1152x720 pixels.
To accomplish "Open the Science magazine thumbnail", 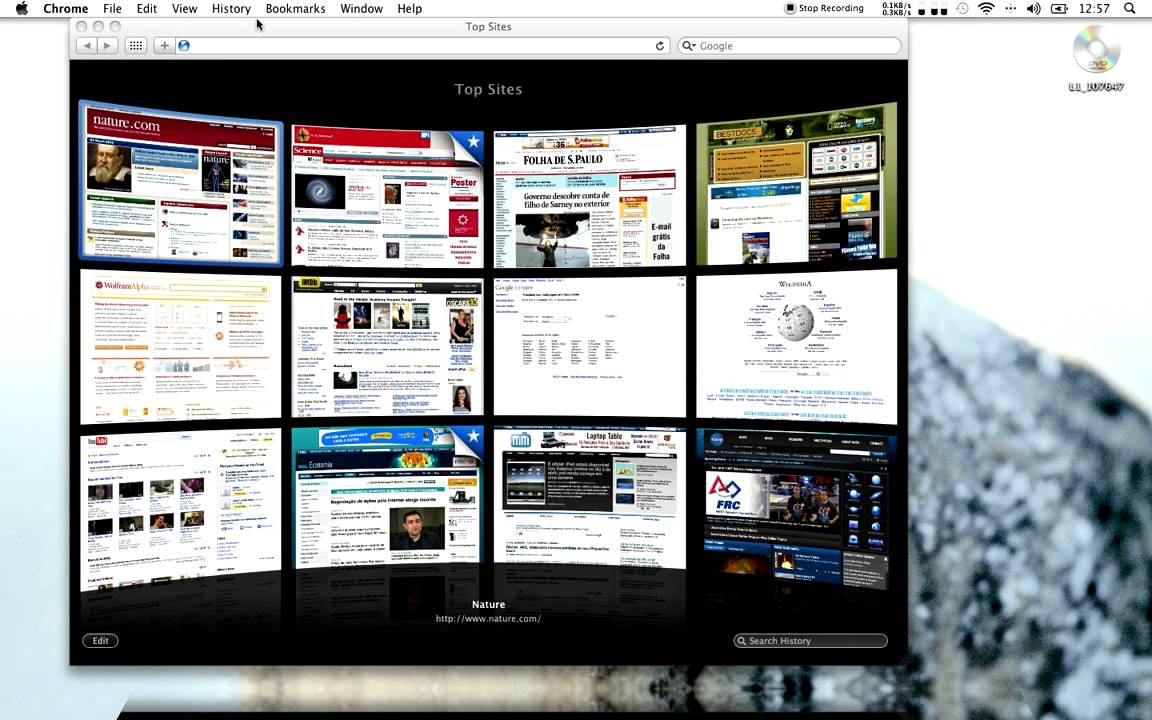I will pos(387,196).
